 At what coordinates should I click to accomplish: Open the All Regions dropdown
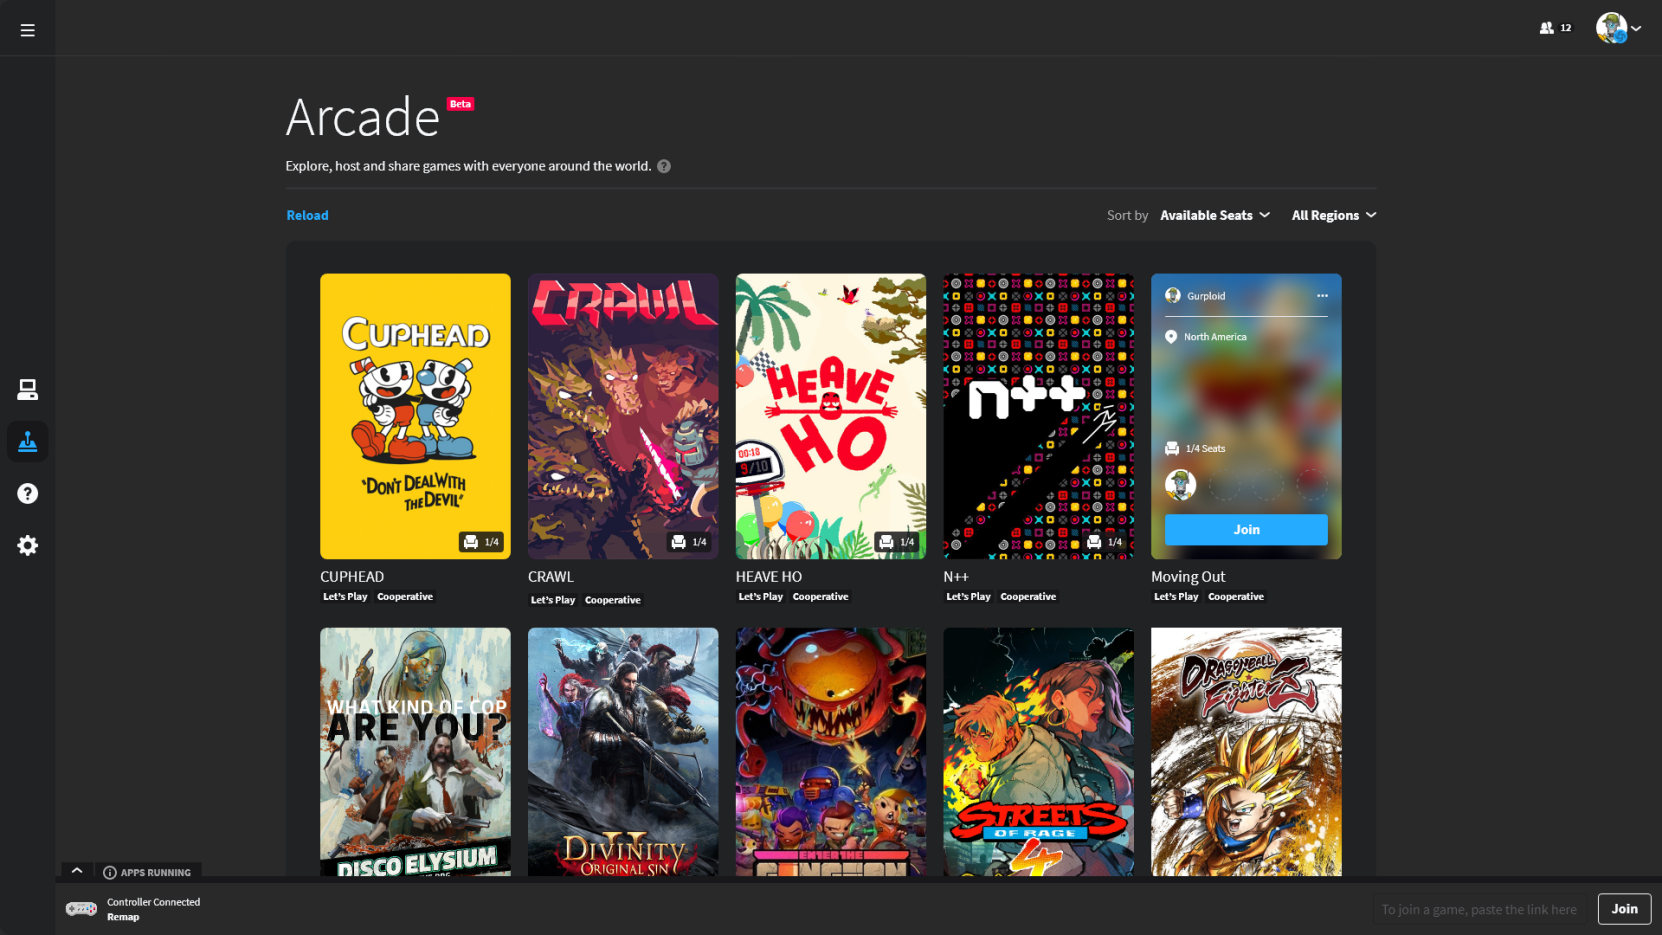coord(1333,215)
